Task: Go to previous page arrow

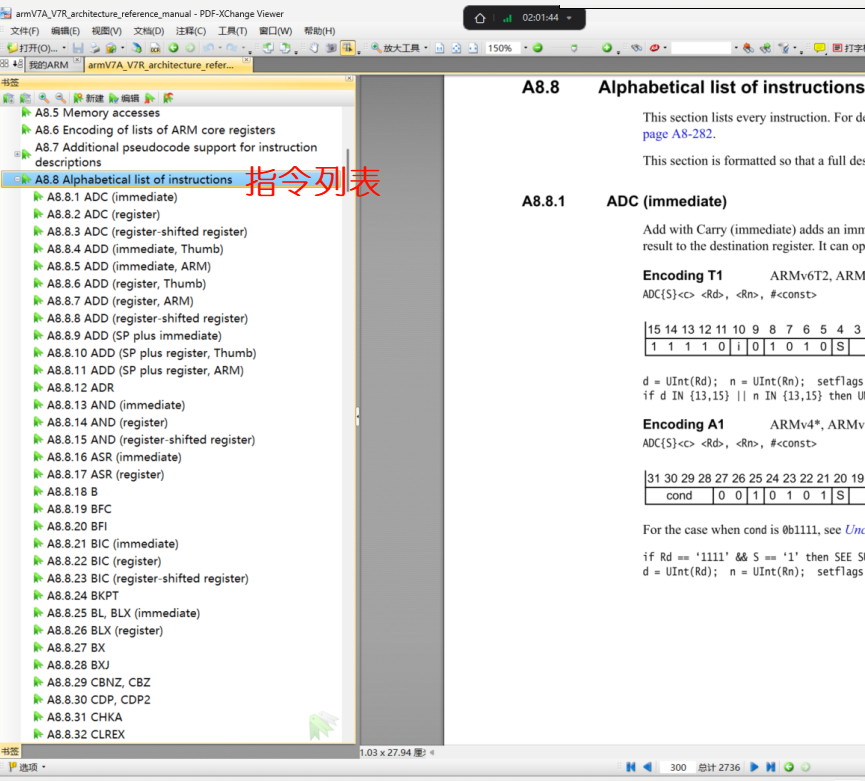Action: [x=648, y=767]
